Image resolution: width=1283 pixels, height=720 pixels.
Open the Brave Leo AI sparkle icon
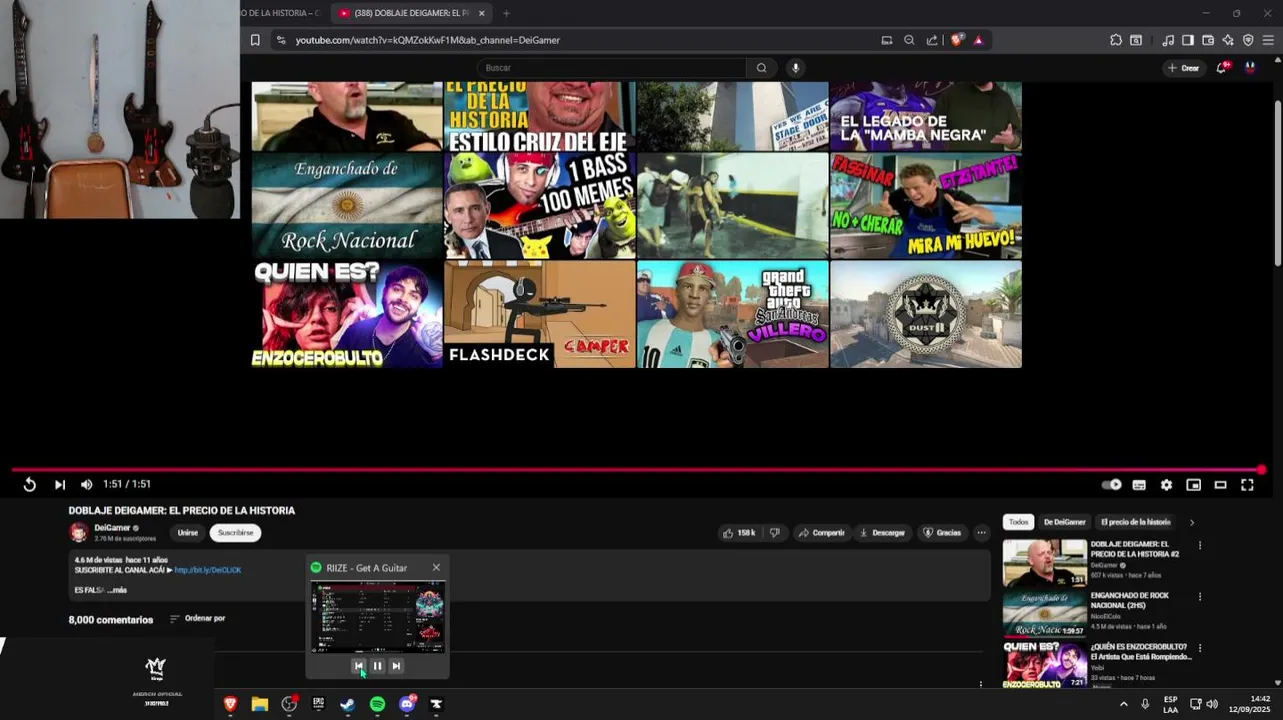point(1228,40)
